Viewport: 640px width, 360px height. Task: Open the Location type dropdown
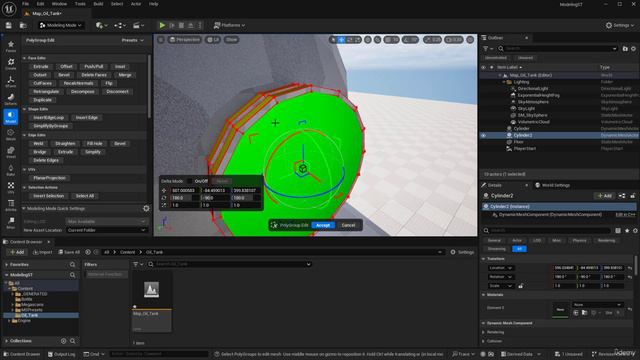(x=501, y=268)
